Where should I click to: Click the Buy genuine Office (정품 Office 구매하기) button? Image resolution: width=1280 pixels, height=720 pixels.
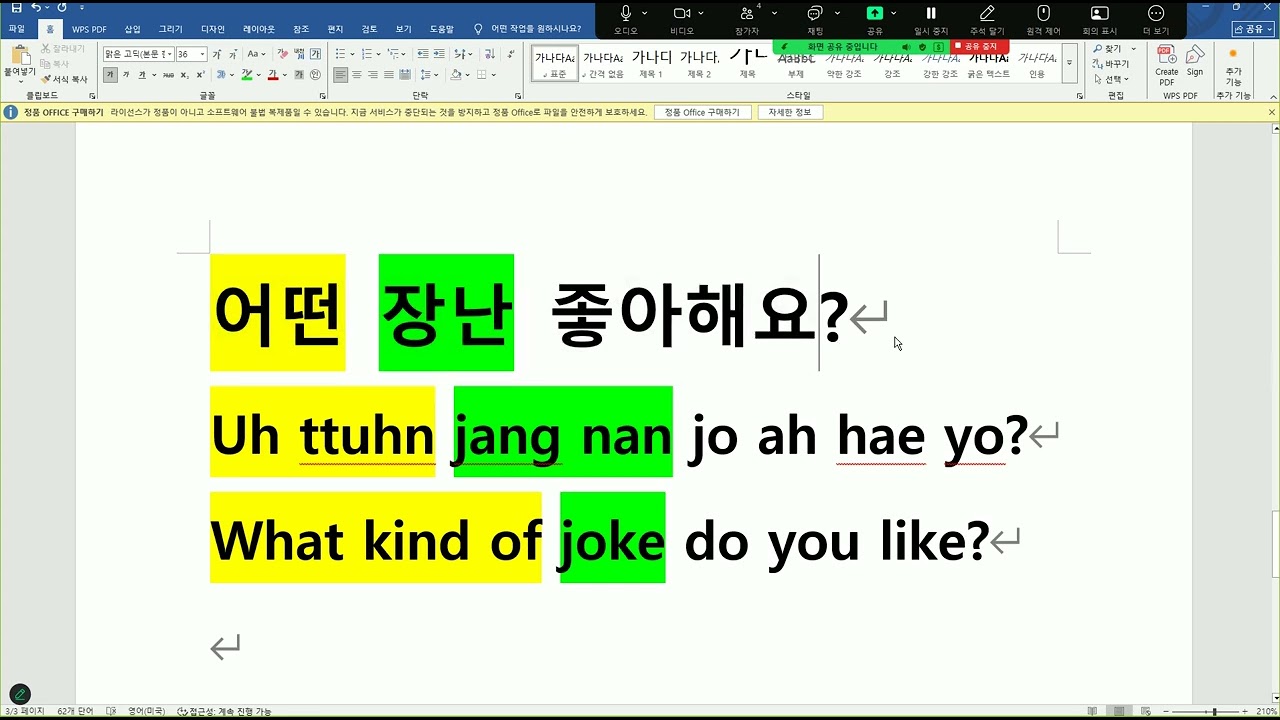point(702,112)
